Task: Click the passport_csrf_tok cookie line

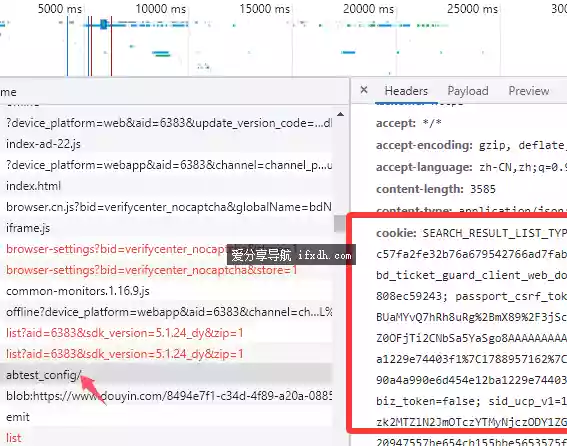Action: [472, 296]
